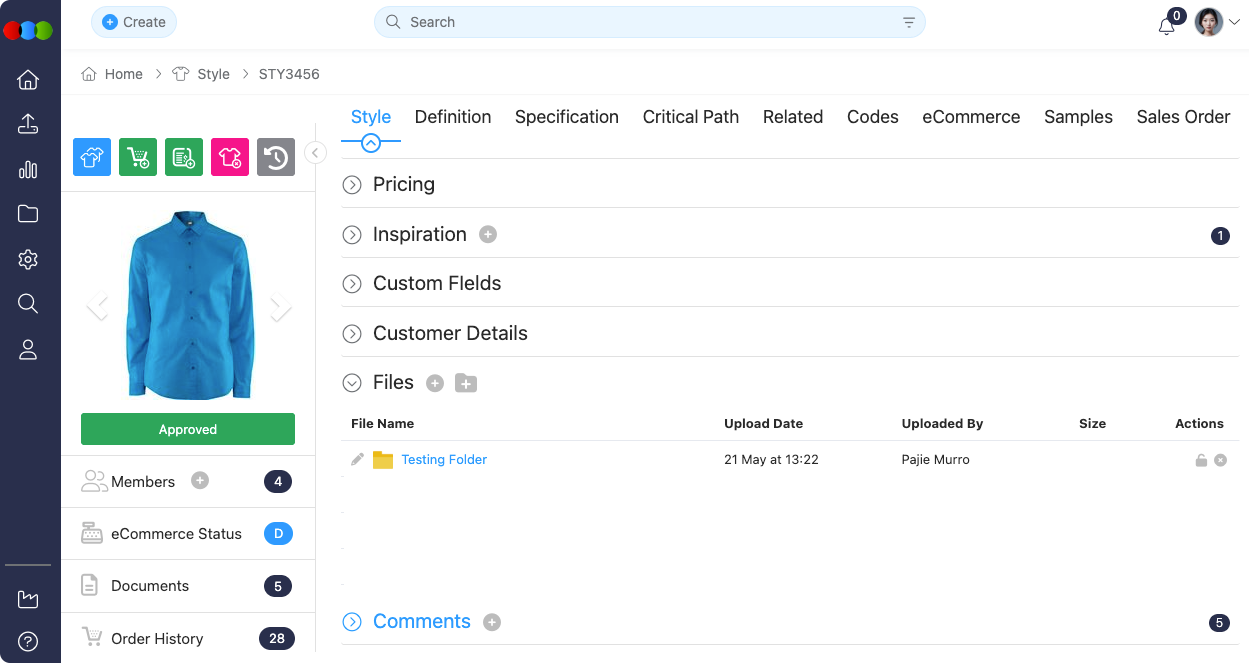Open the user avatar dropdown menu
The height and width of the screenshot is (663, 1249).
[1217, 22]
